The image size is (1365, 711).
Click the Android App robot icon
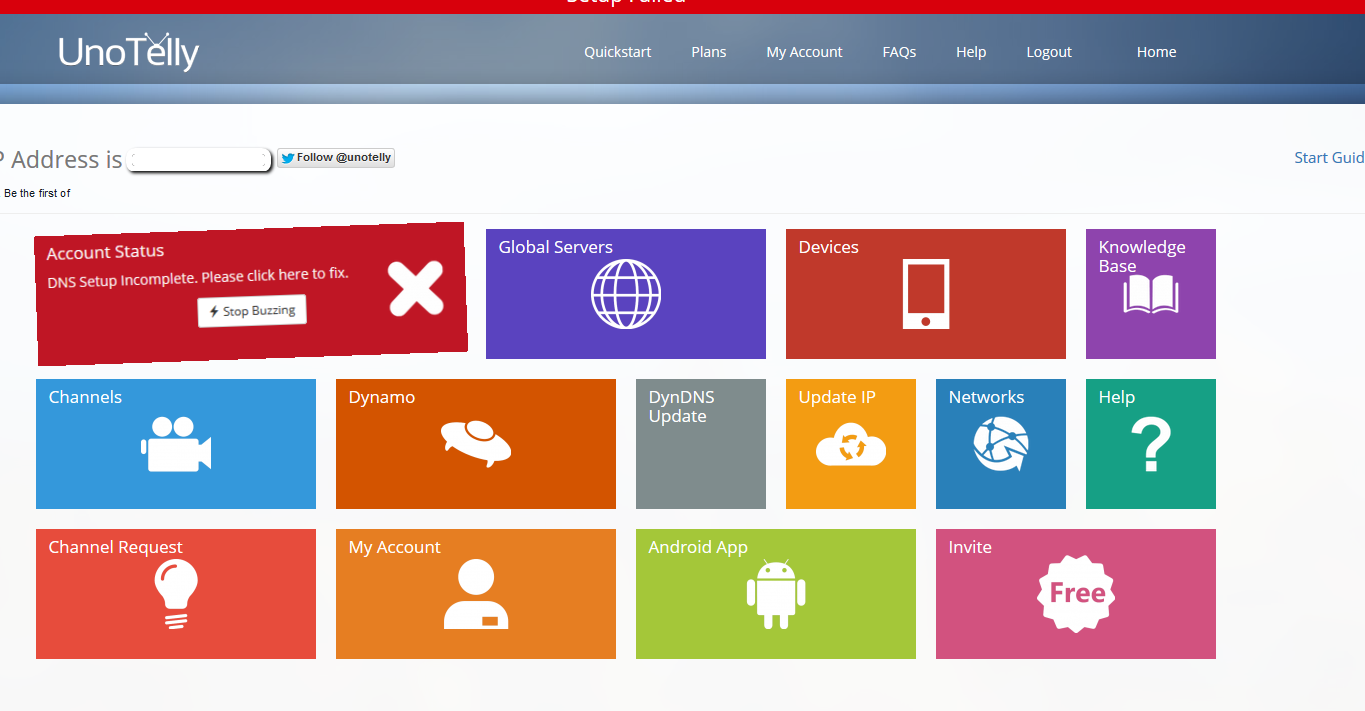coord(776,594)
